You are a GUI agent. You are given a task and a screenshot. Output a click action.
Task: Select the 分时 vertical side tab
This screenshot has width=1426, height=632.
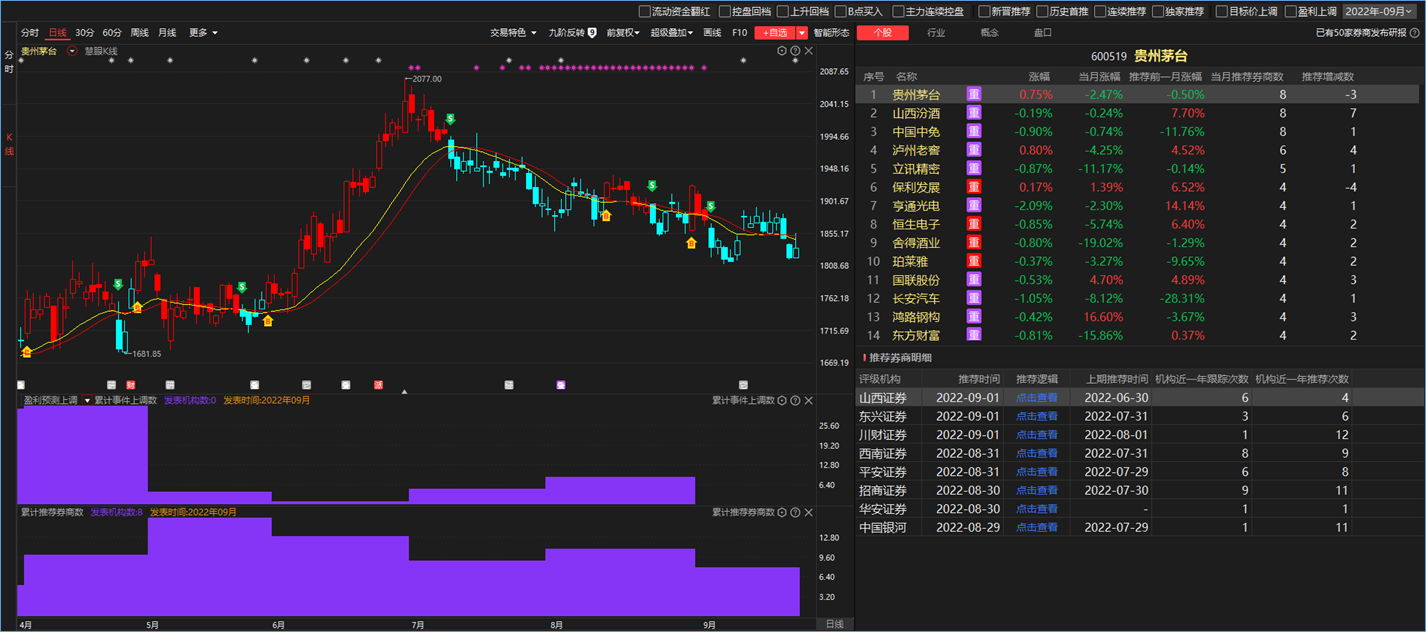[9, 62]
